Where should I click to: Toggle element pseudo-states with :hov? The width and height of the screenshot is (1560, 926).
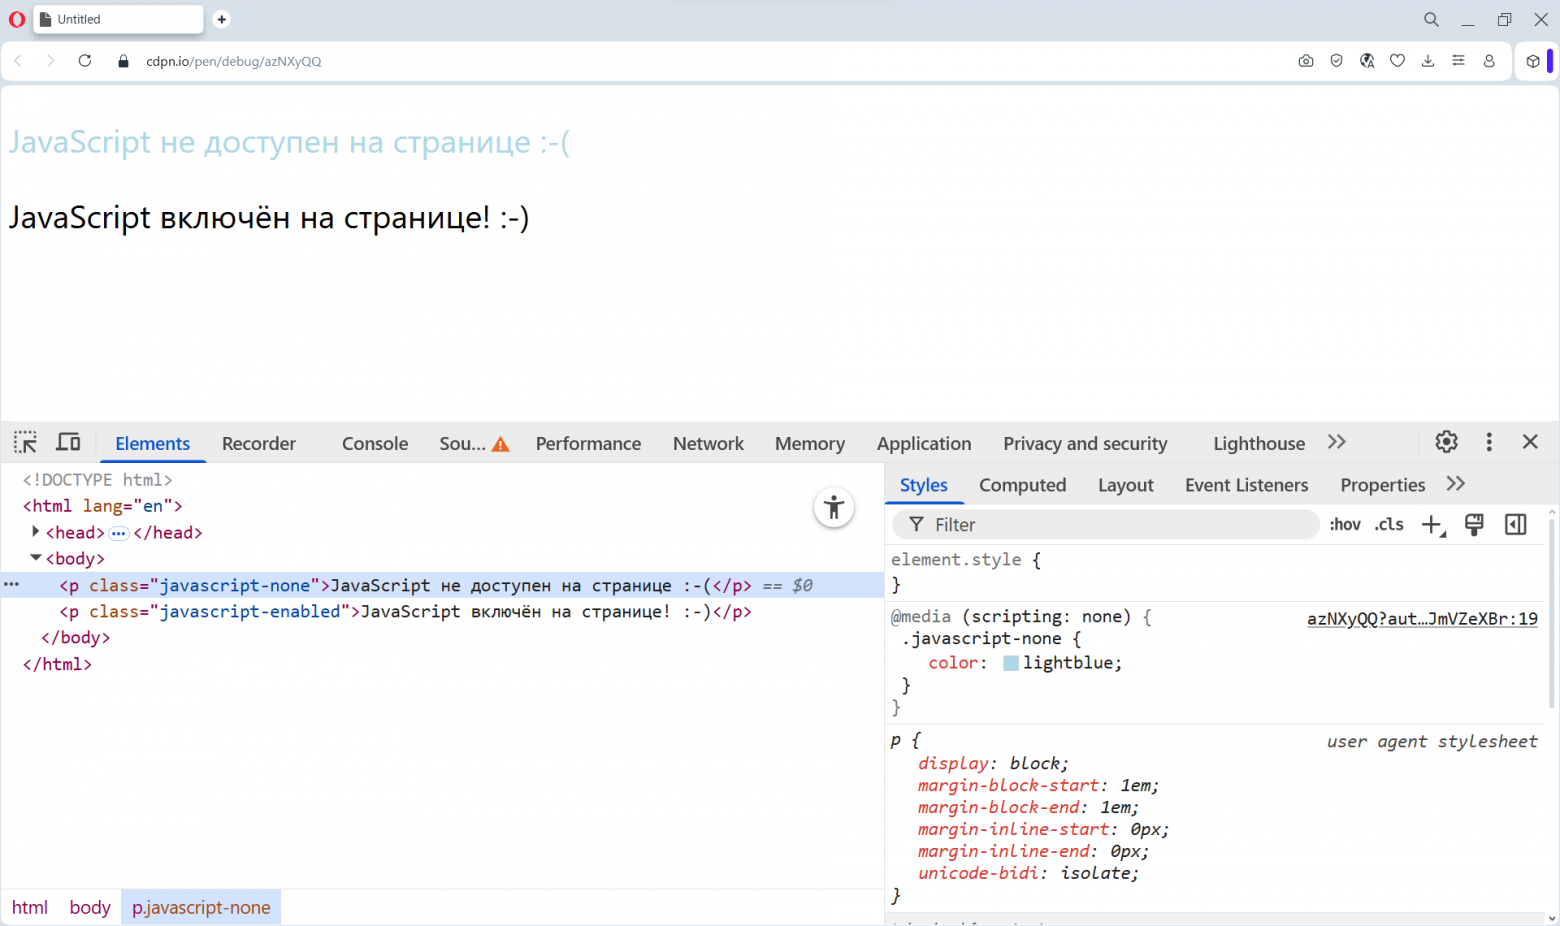(1344, 523)
